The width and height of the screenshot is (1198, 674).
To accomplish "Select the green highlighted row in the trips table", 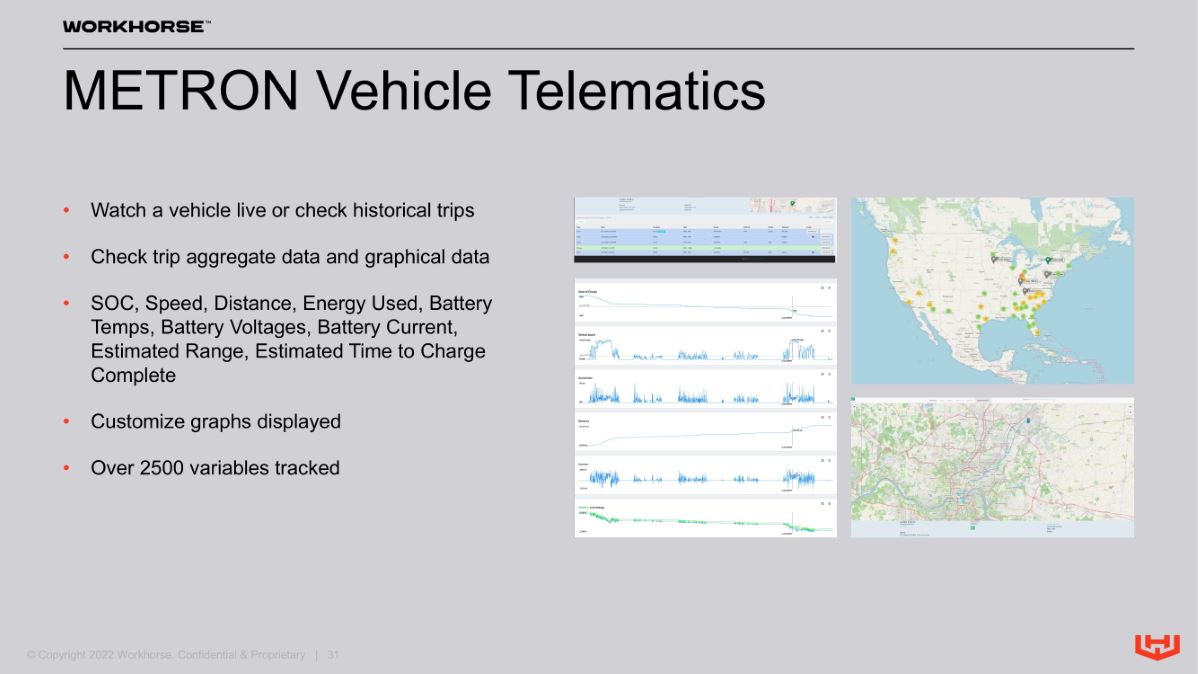I will (700, 248).
